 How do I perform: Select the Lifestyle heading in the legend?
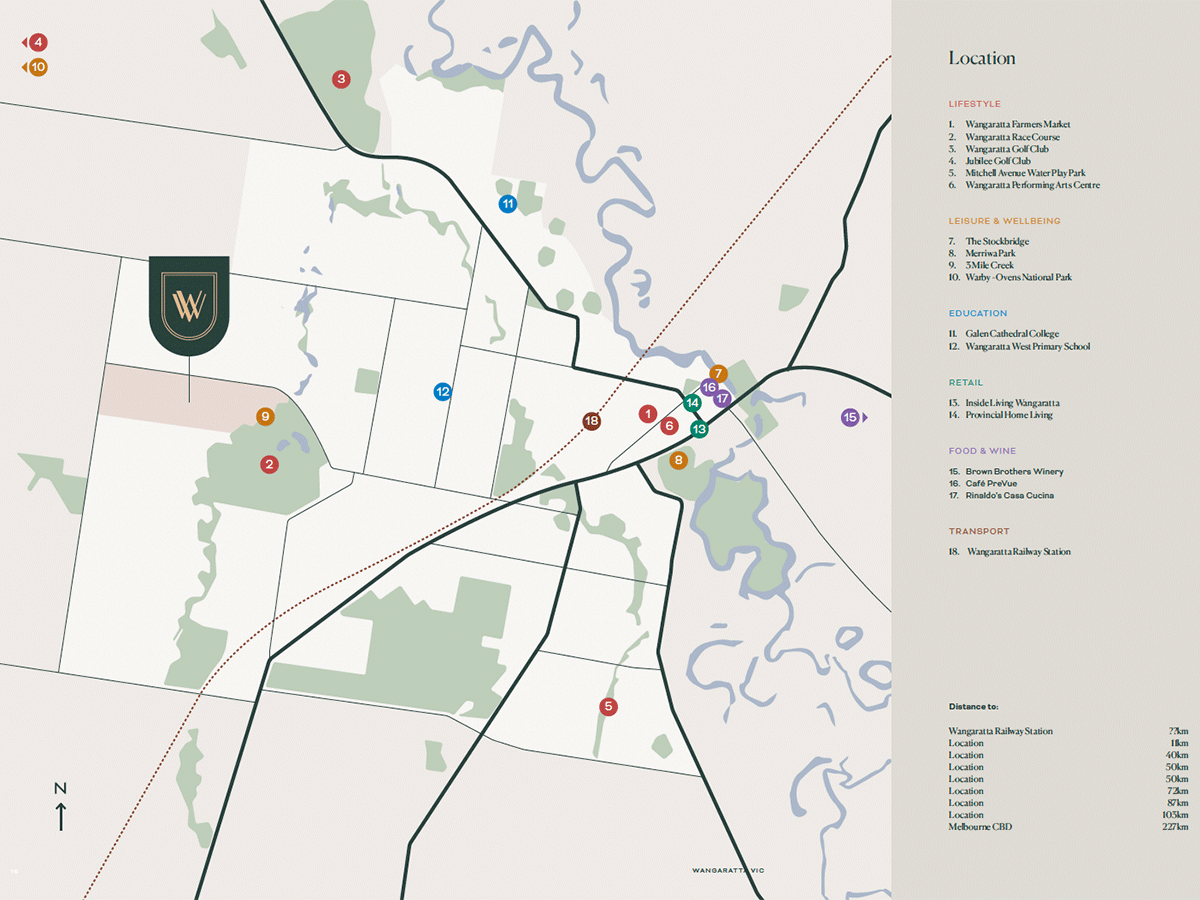[x=974, y=104]
